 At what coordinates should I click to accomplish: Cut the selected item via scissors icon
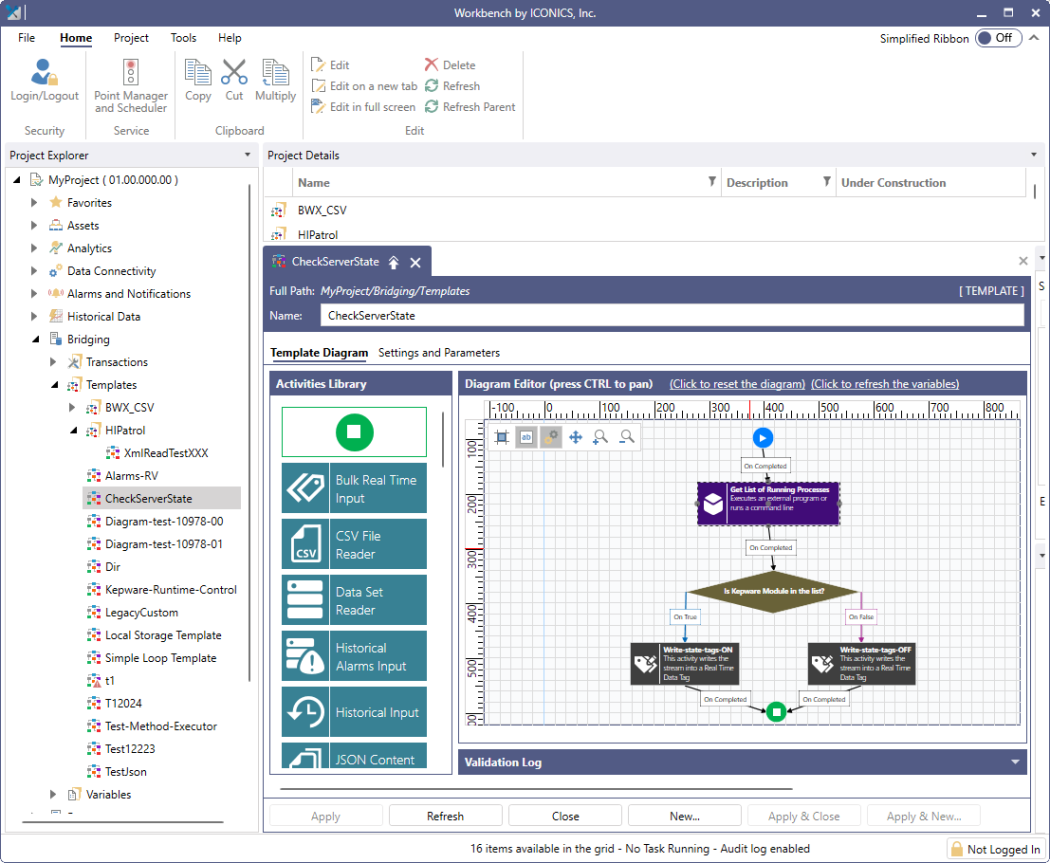point(234,80)
